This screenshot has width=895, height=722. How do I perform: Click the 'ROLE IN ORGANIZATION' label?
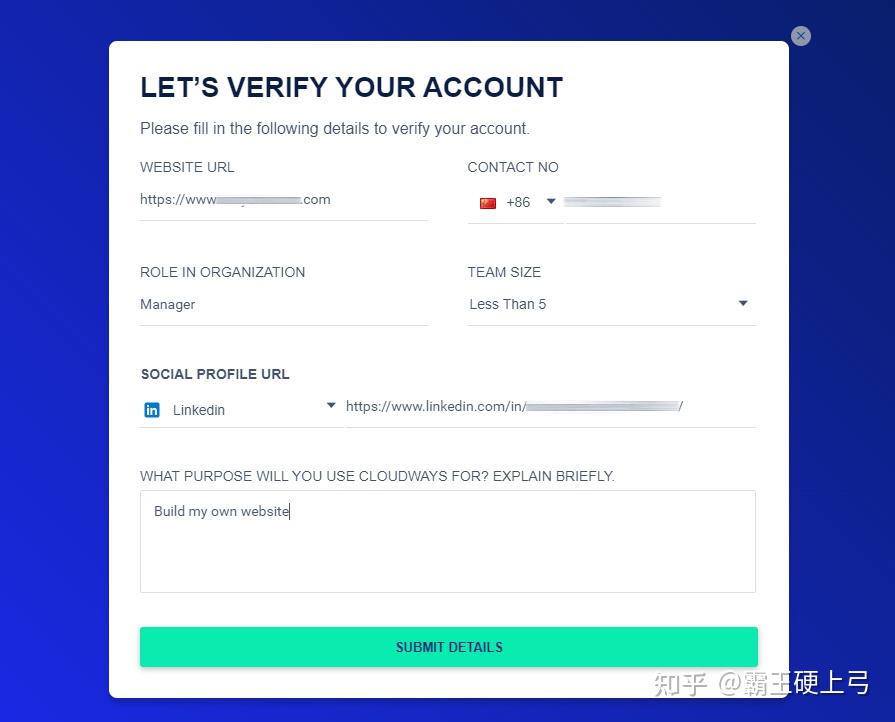click(222, 272)
